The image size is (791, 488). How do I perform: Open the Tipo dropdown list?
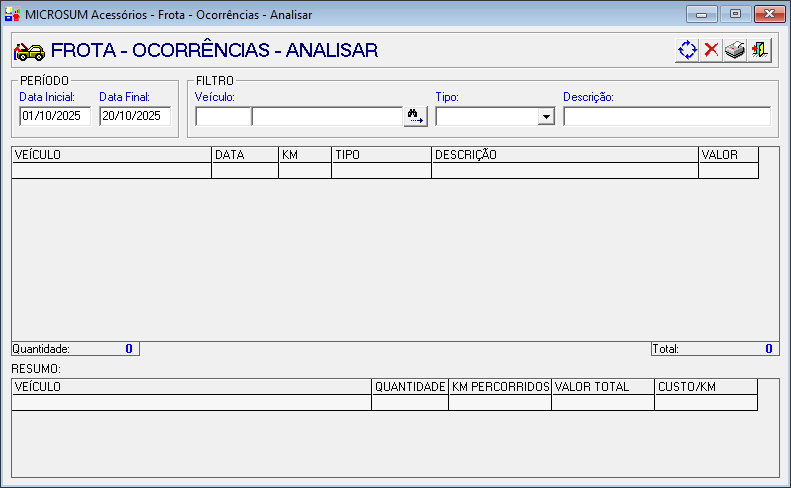(x=546, y=117)
